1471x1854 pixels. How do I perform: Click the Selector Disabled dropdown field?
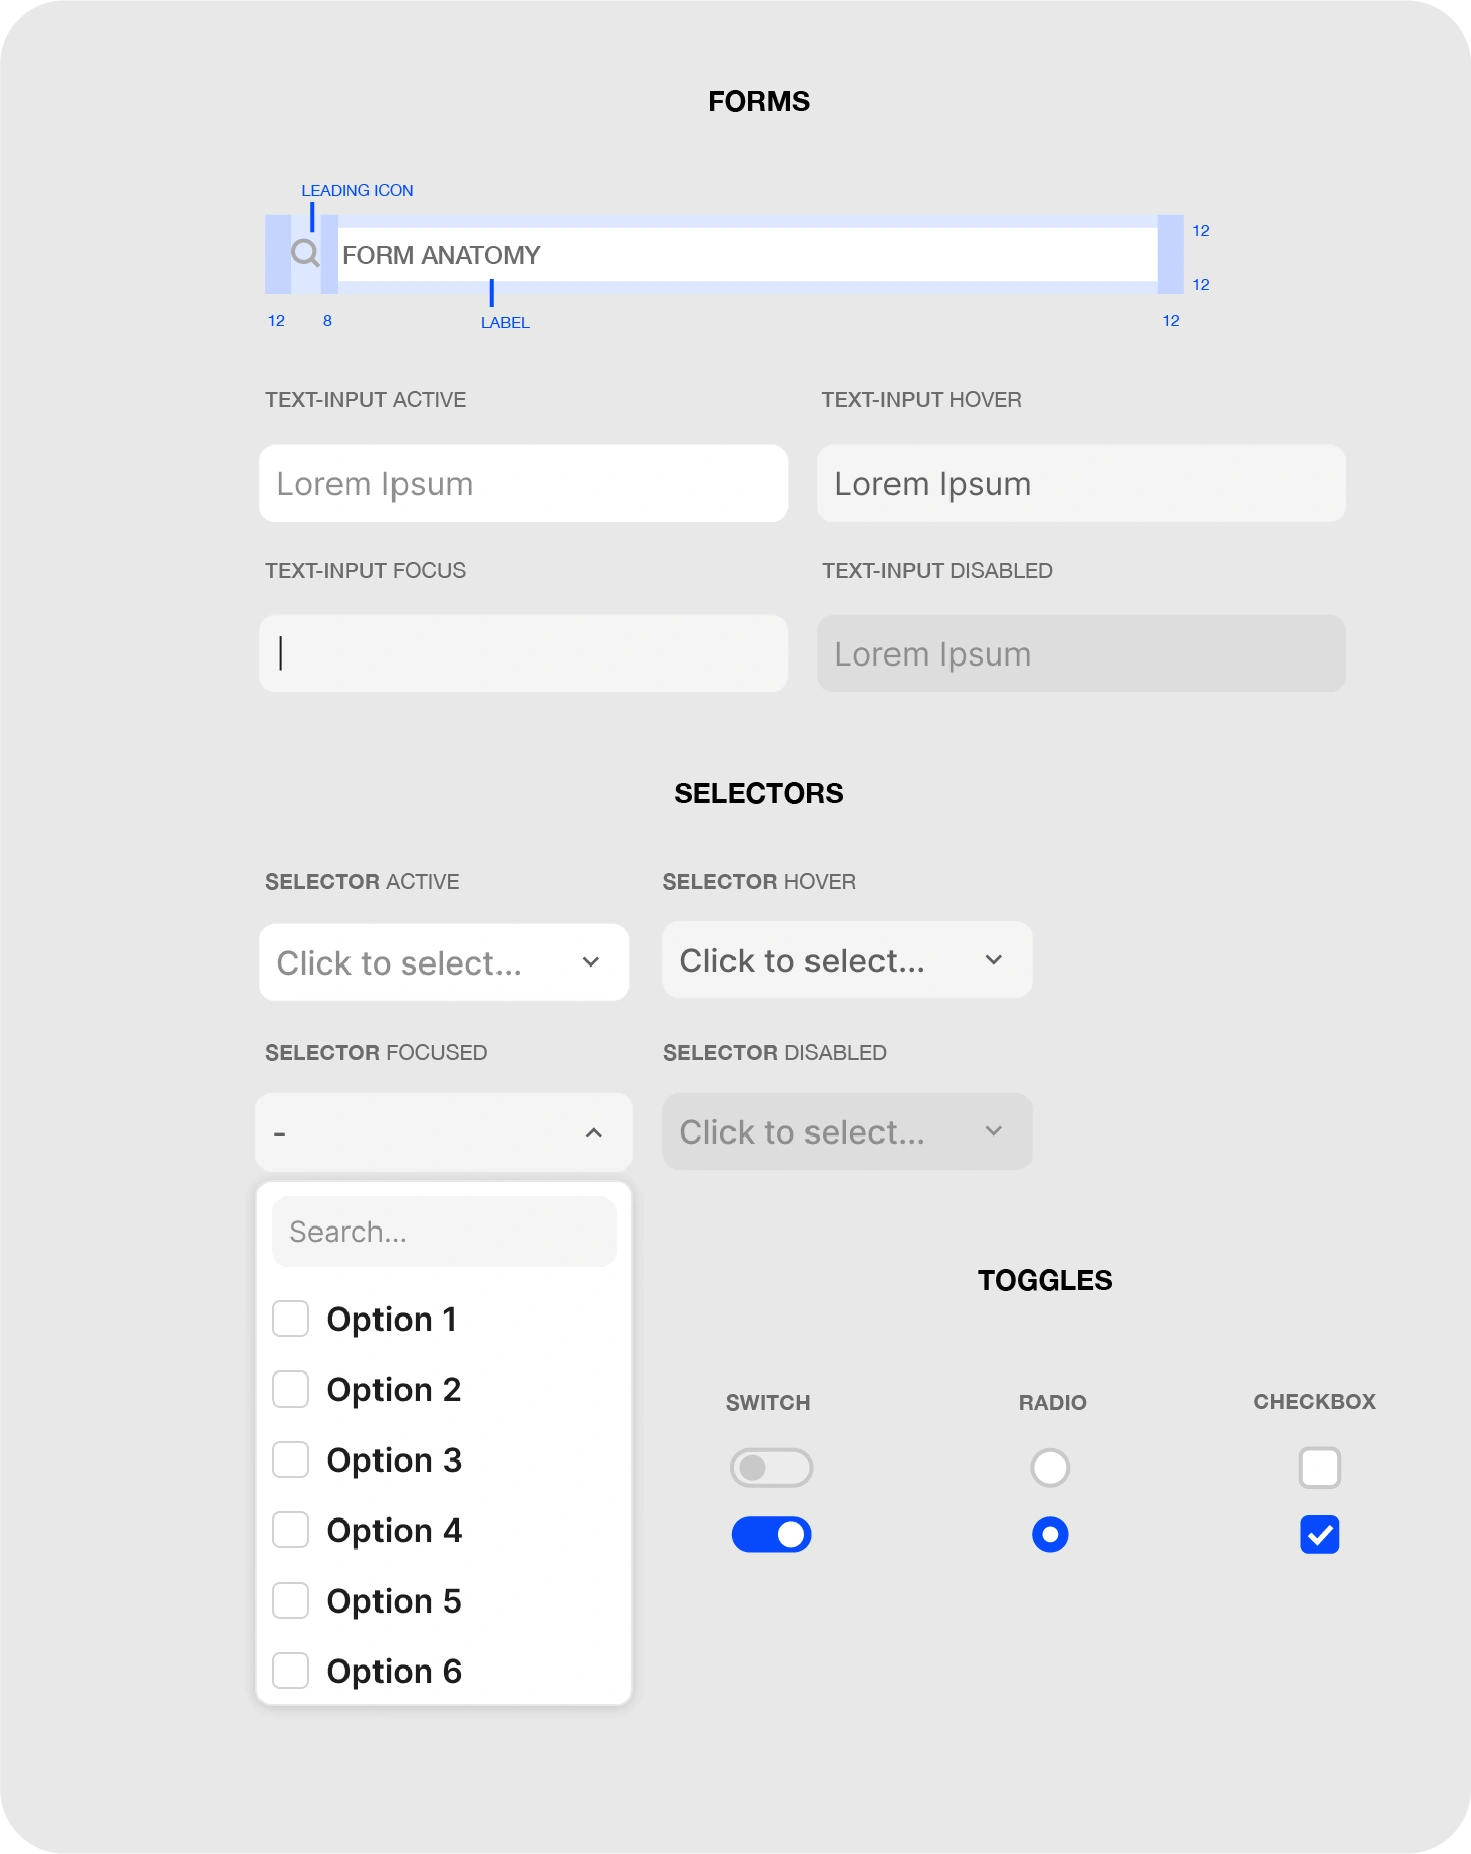pyautogui.click(x=847, y=1131)
